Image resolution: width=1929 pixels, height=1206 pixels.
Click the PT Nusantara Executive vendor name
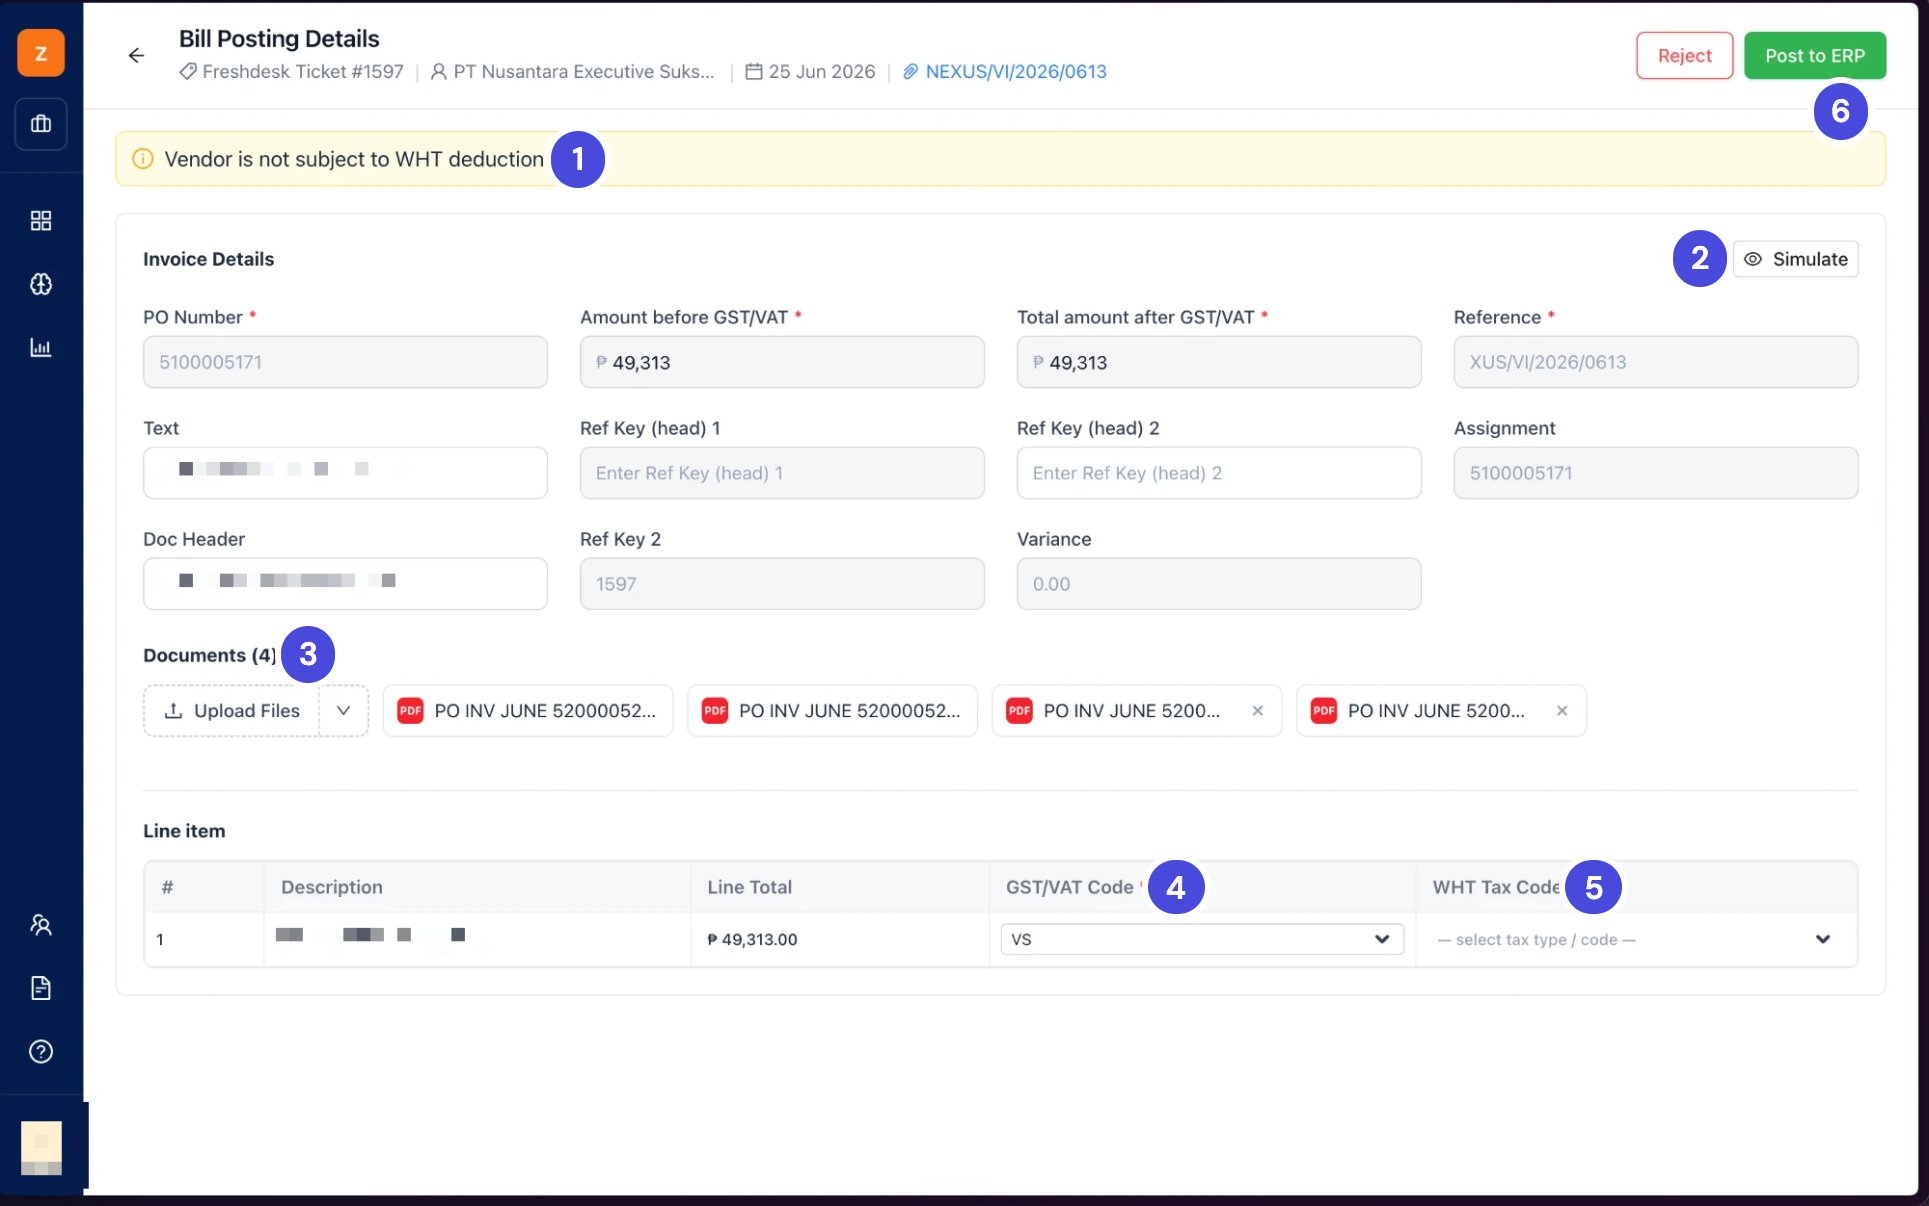pyautogui.click(x=584, y=72)
